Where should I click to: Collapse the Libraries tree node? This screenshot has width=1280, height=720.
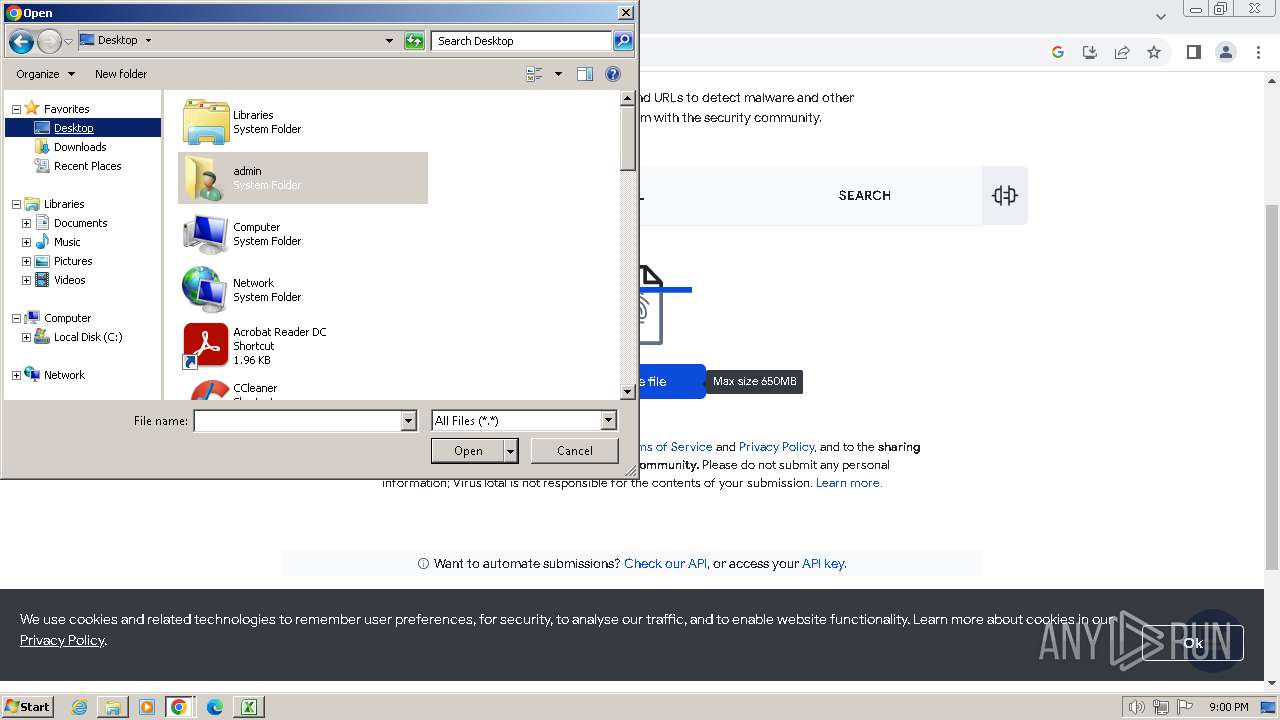16,204
